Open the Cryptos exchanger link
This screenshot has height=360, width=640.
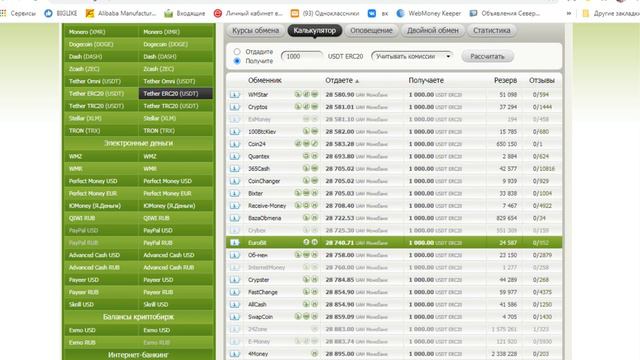pyautogui.click(x=258, y=107)
